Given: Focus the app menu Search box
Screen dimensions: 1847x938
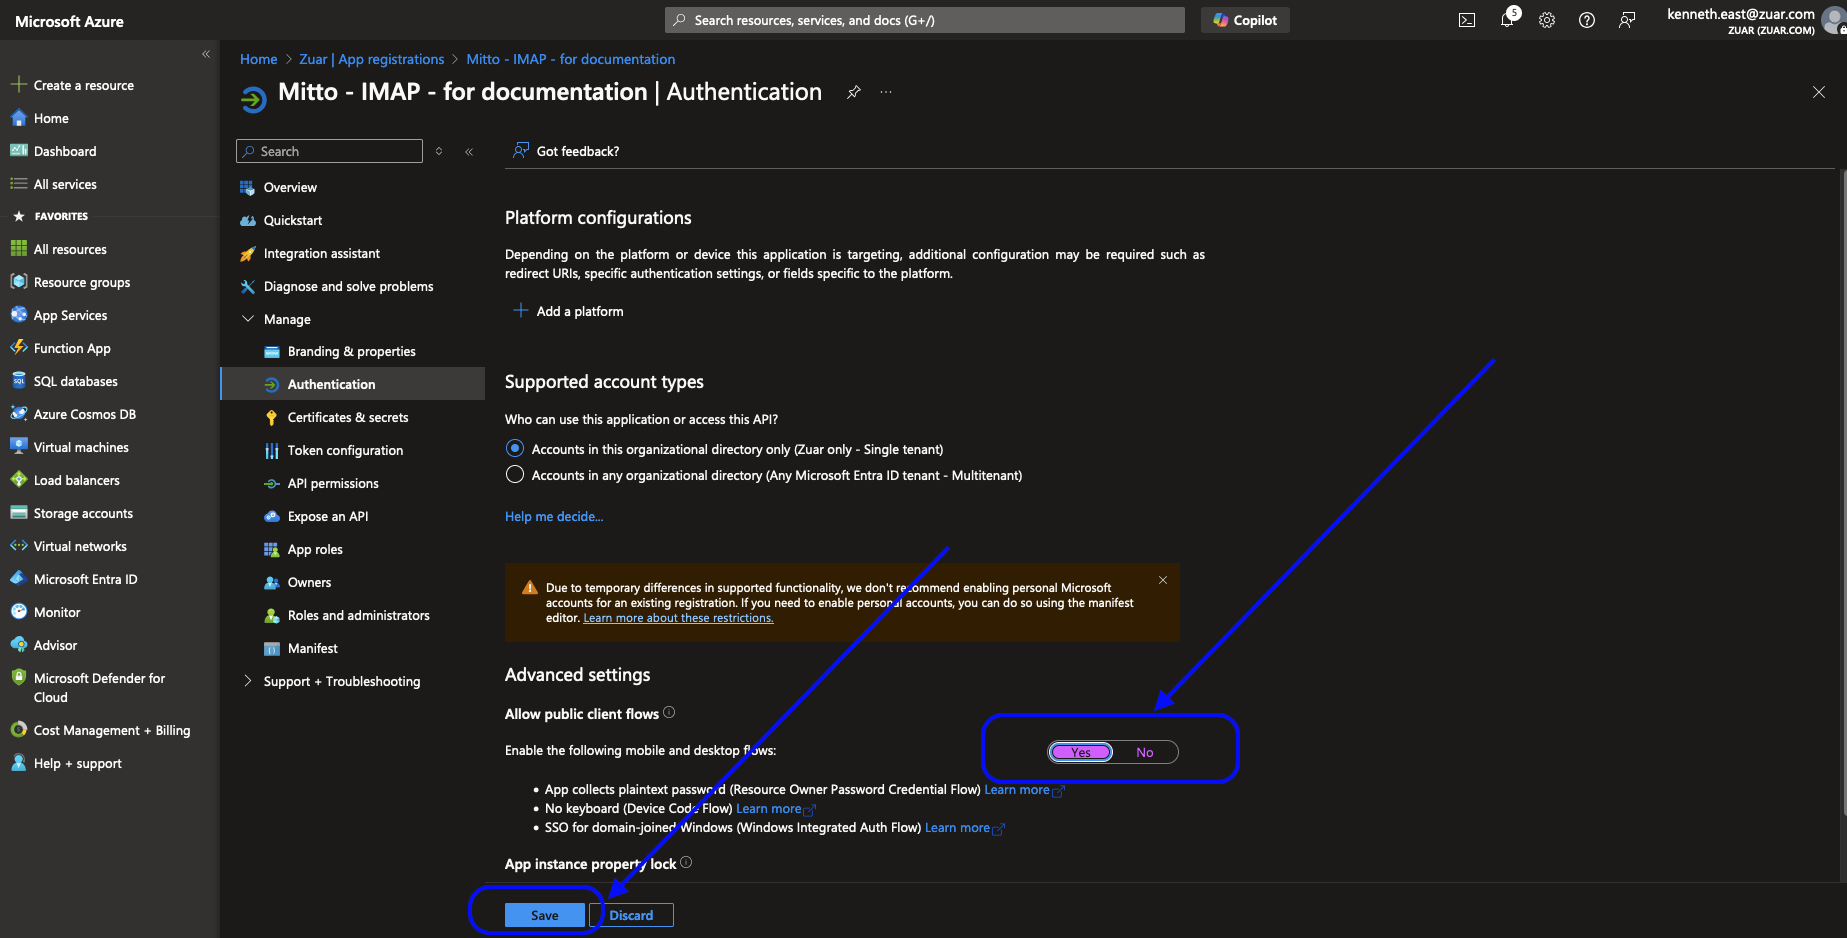Looking at the screenshot, I should 329,151.
